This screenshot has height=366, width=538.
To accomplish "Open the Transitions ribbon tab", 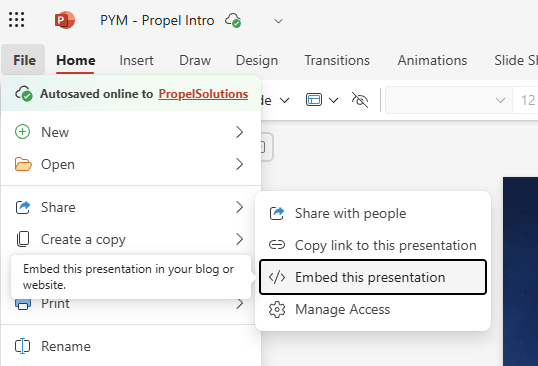I will coord(337,60).
